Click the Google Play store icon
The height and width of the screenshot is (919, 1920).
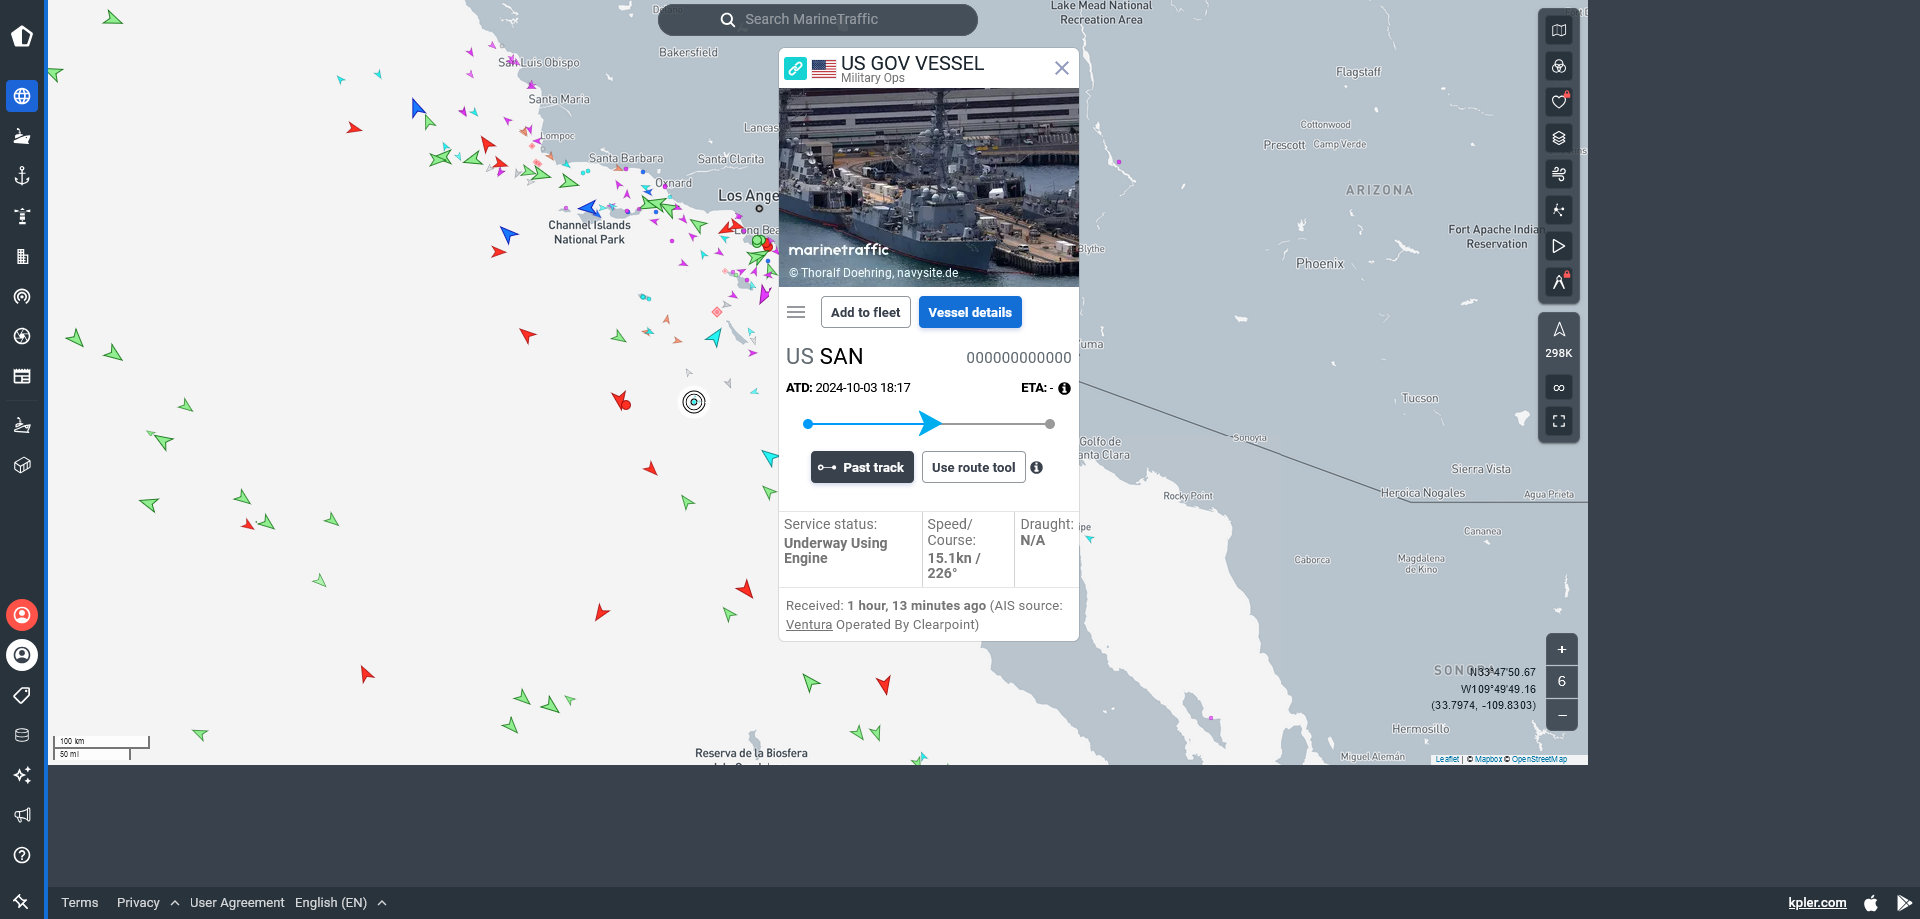click(x=1904, y=902)
